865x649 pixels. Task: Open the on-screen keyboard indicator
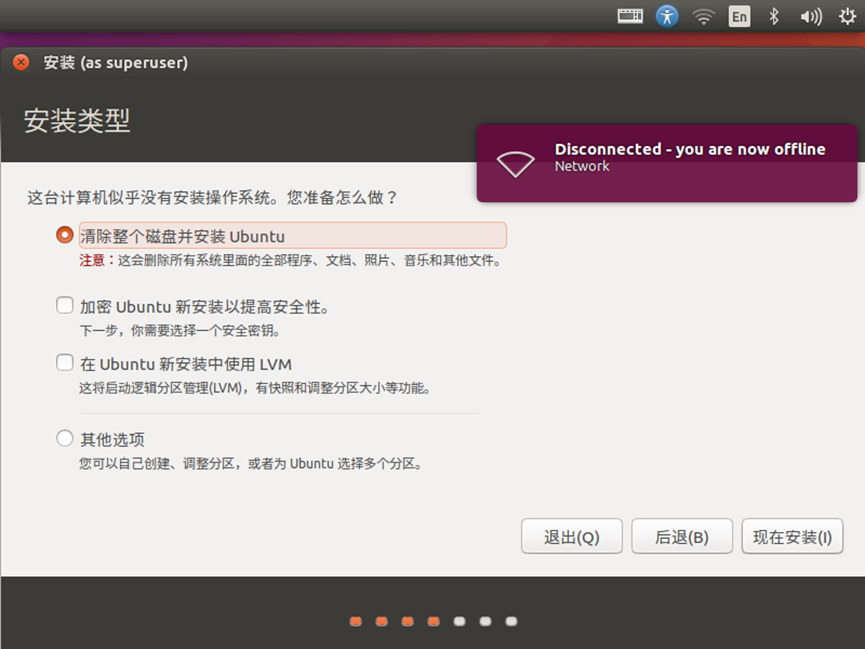click(x=629, y=16)
